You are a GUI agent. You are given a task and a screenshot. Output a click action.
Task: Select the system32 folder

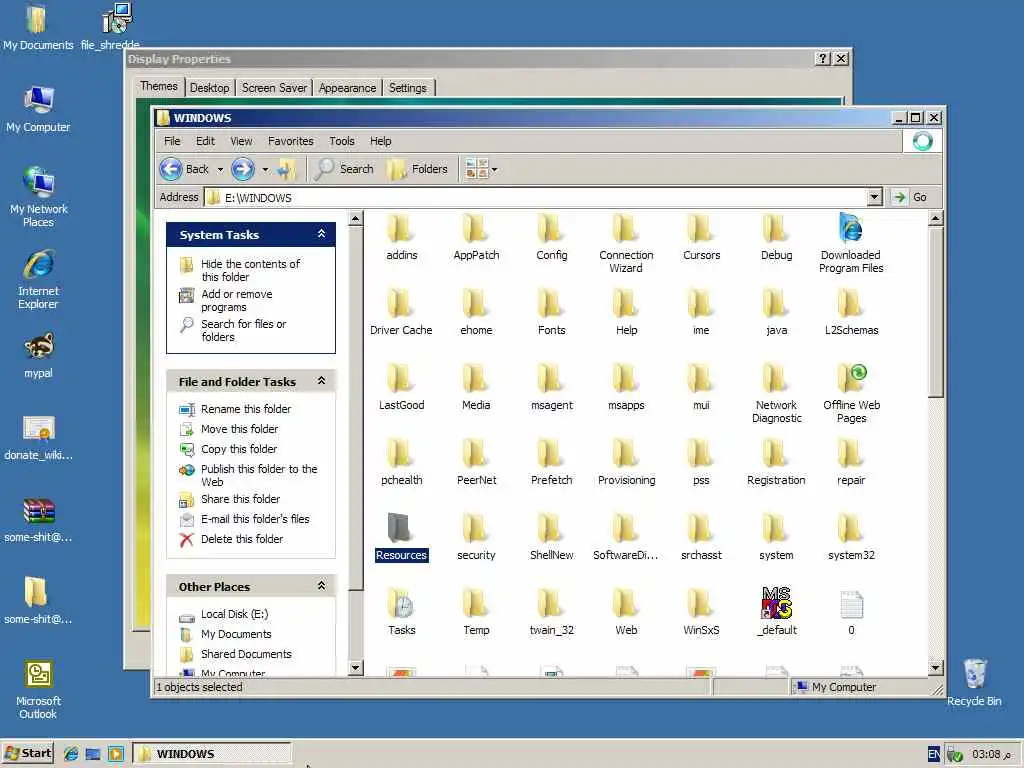coord(851,536)
